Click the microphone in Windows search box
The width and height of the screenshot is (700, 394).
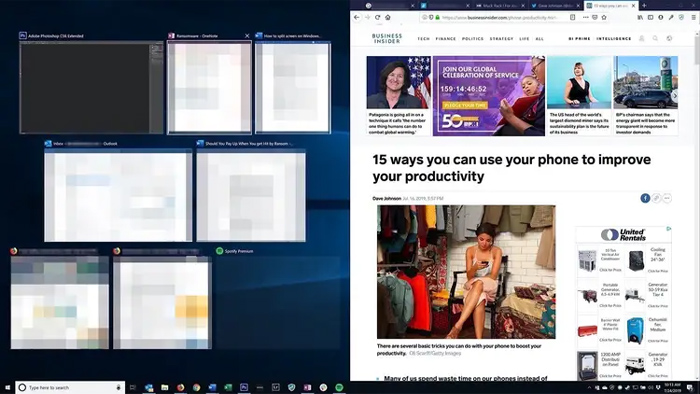pyautogui.click(x=118, y=387)
